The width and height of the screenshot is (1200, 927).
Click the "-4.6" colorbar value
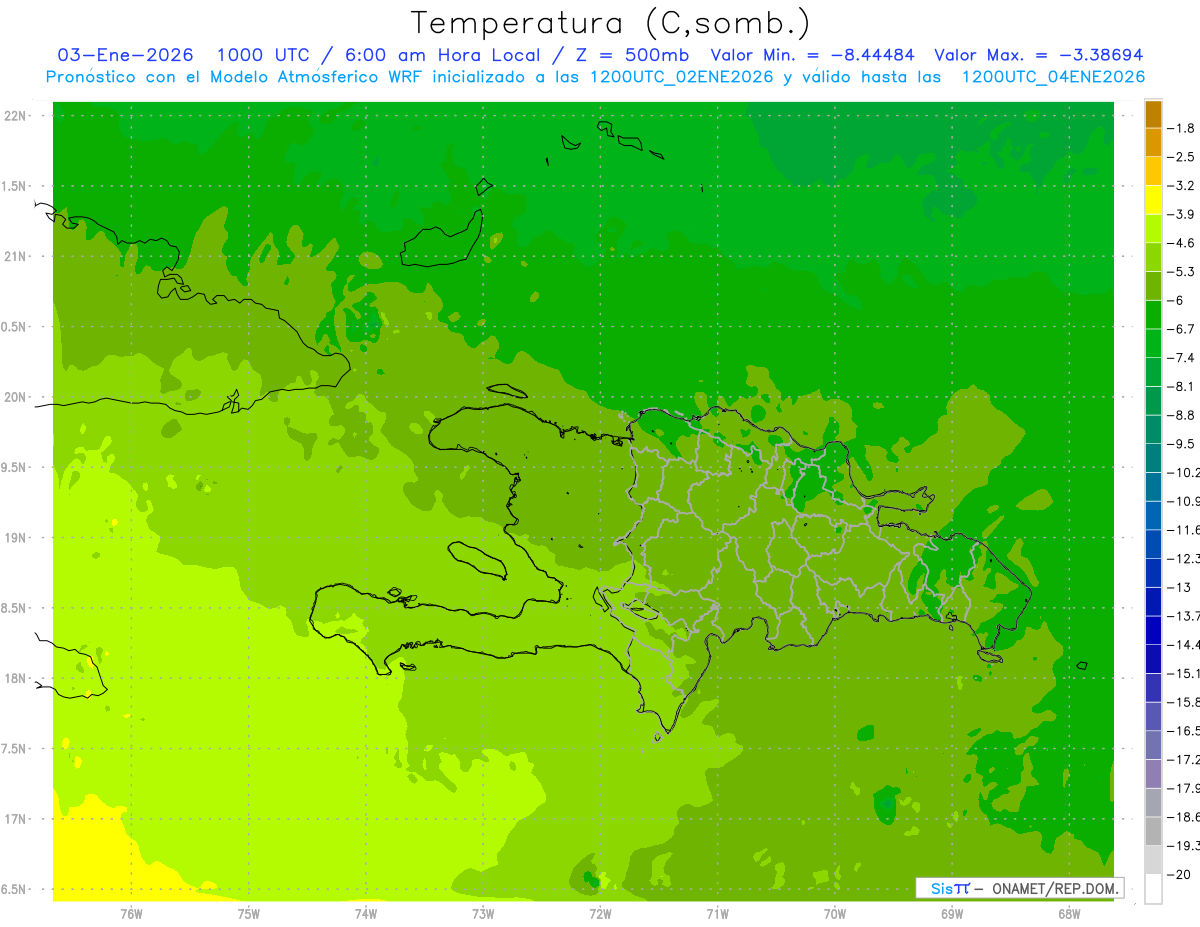pyautogui.click(x=1182, y=243)
